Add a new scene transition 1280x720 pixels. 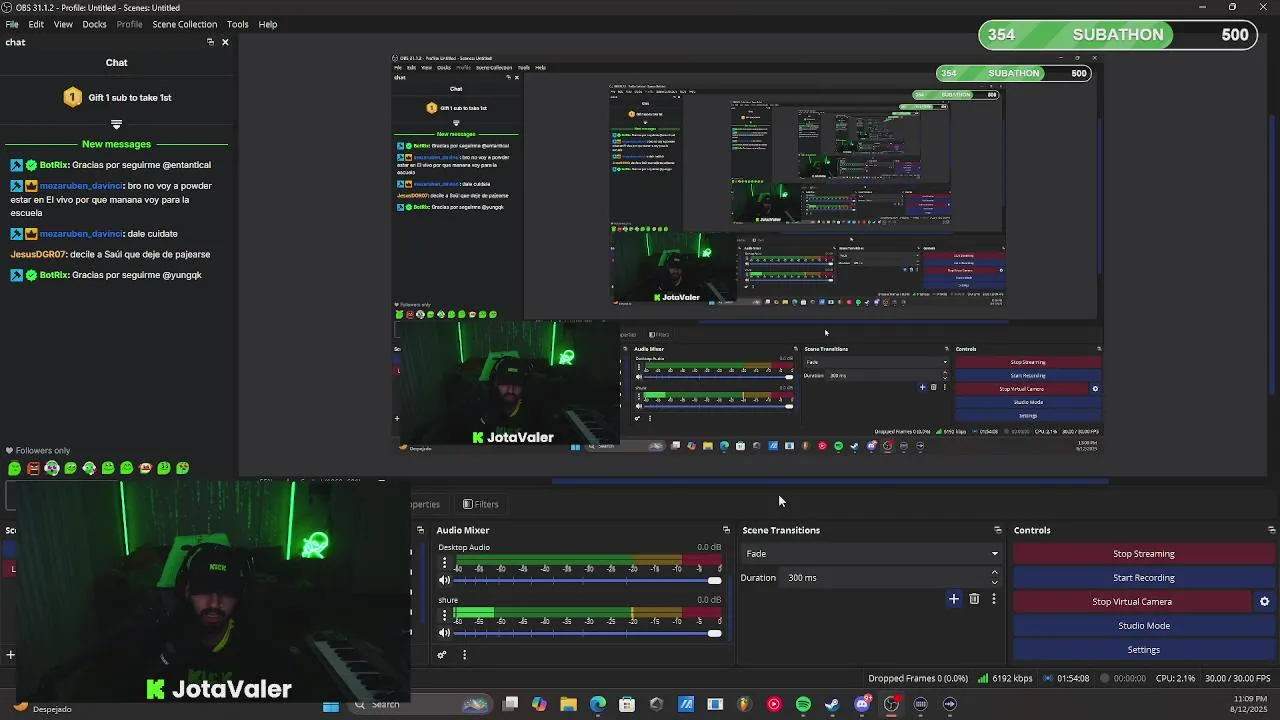tap(954, 599)
